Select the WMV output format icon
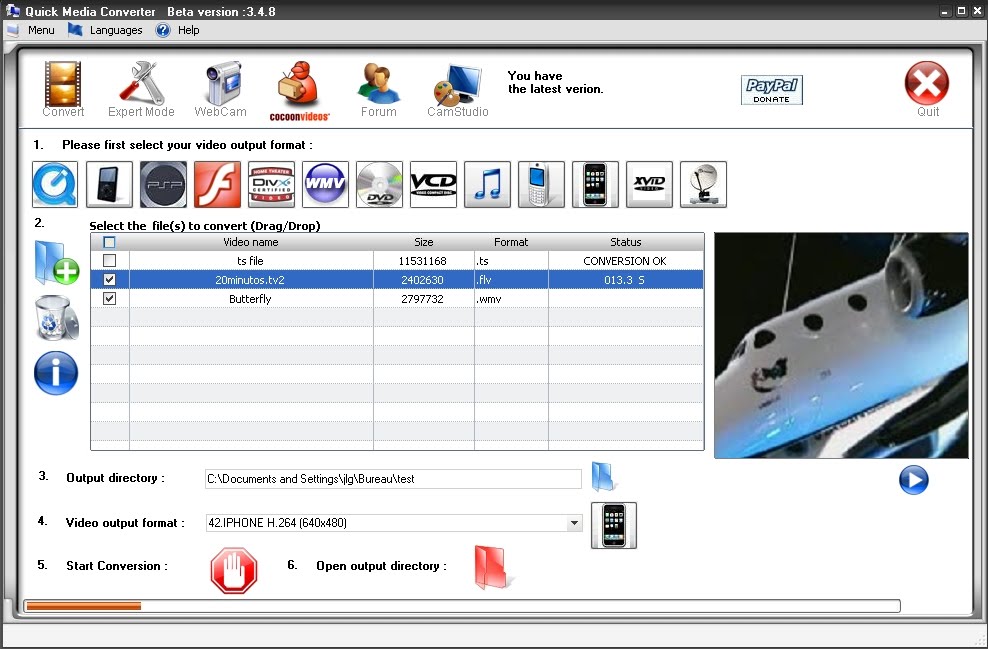988x649 pixels. tap(325, 184)
